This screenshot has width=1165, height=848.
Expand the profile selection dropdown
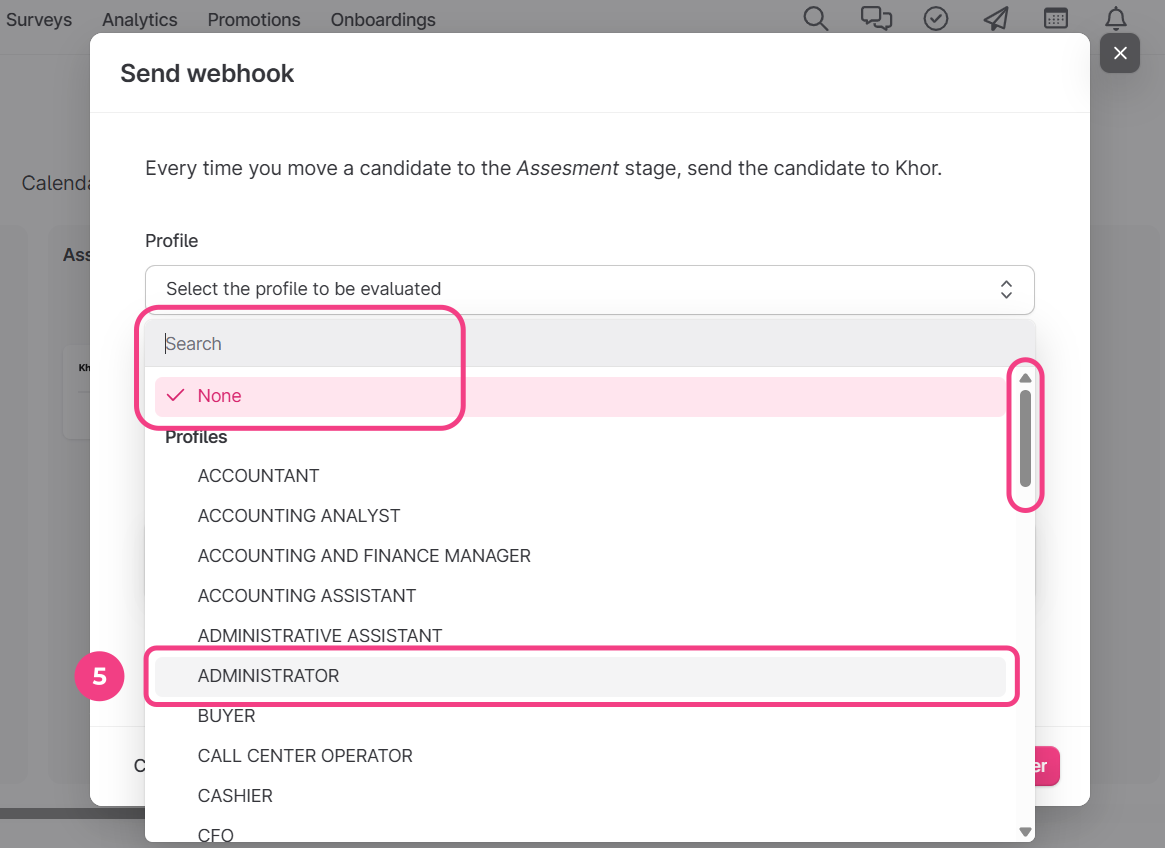[x=589, y=289]
